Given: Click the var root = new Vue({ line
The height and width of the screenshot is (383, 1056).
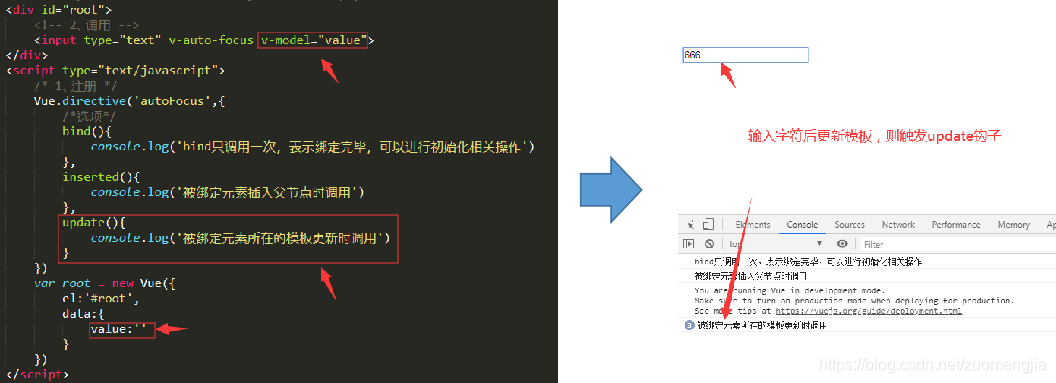Looking at the screenshot, I should click(104, 283).
